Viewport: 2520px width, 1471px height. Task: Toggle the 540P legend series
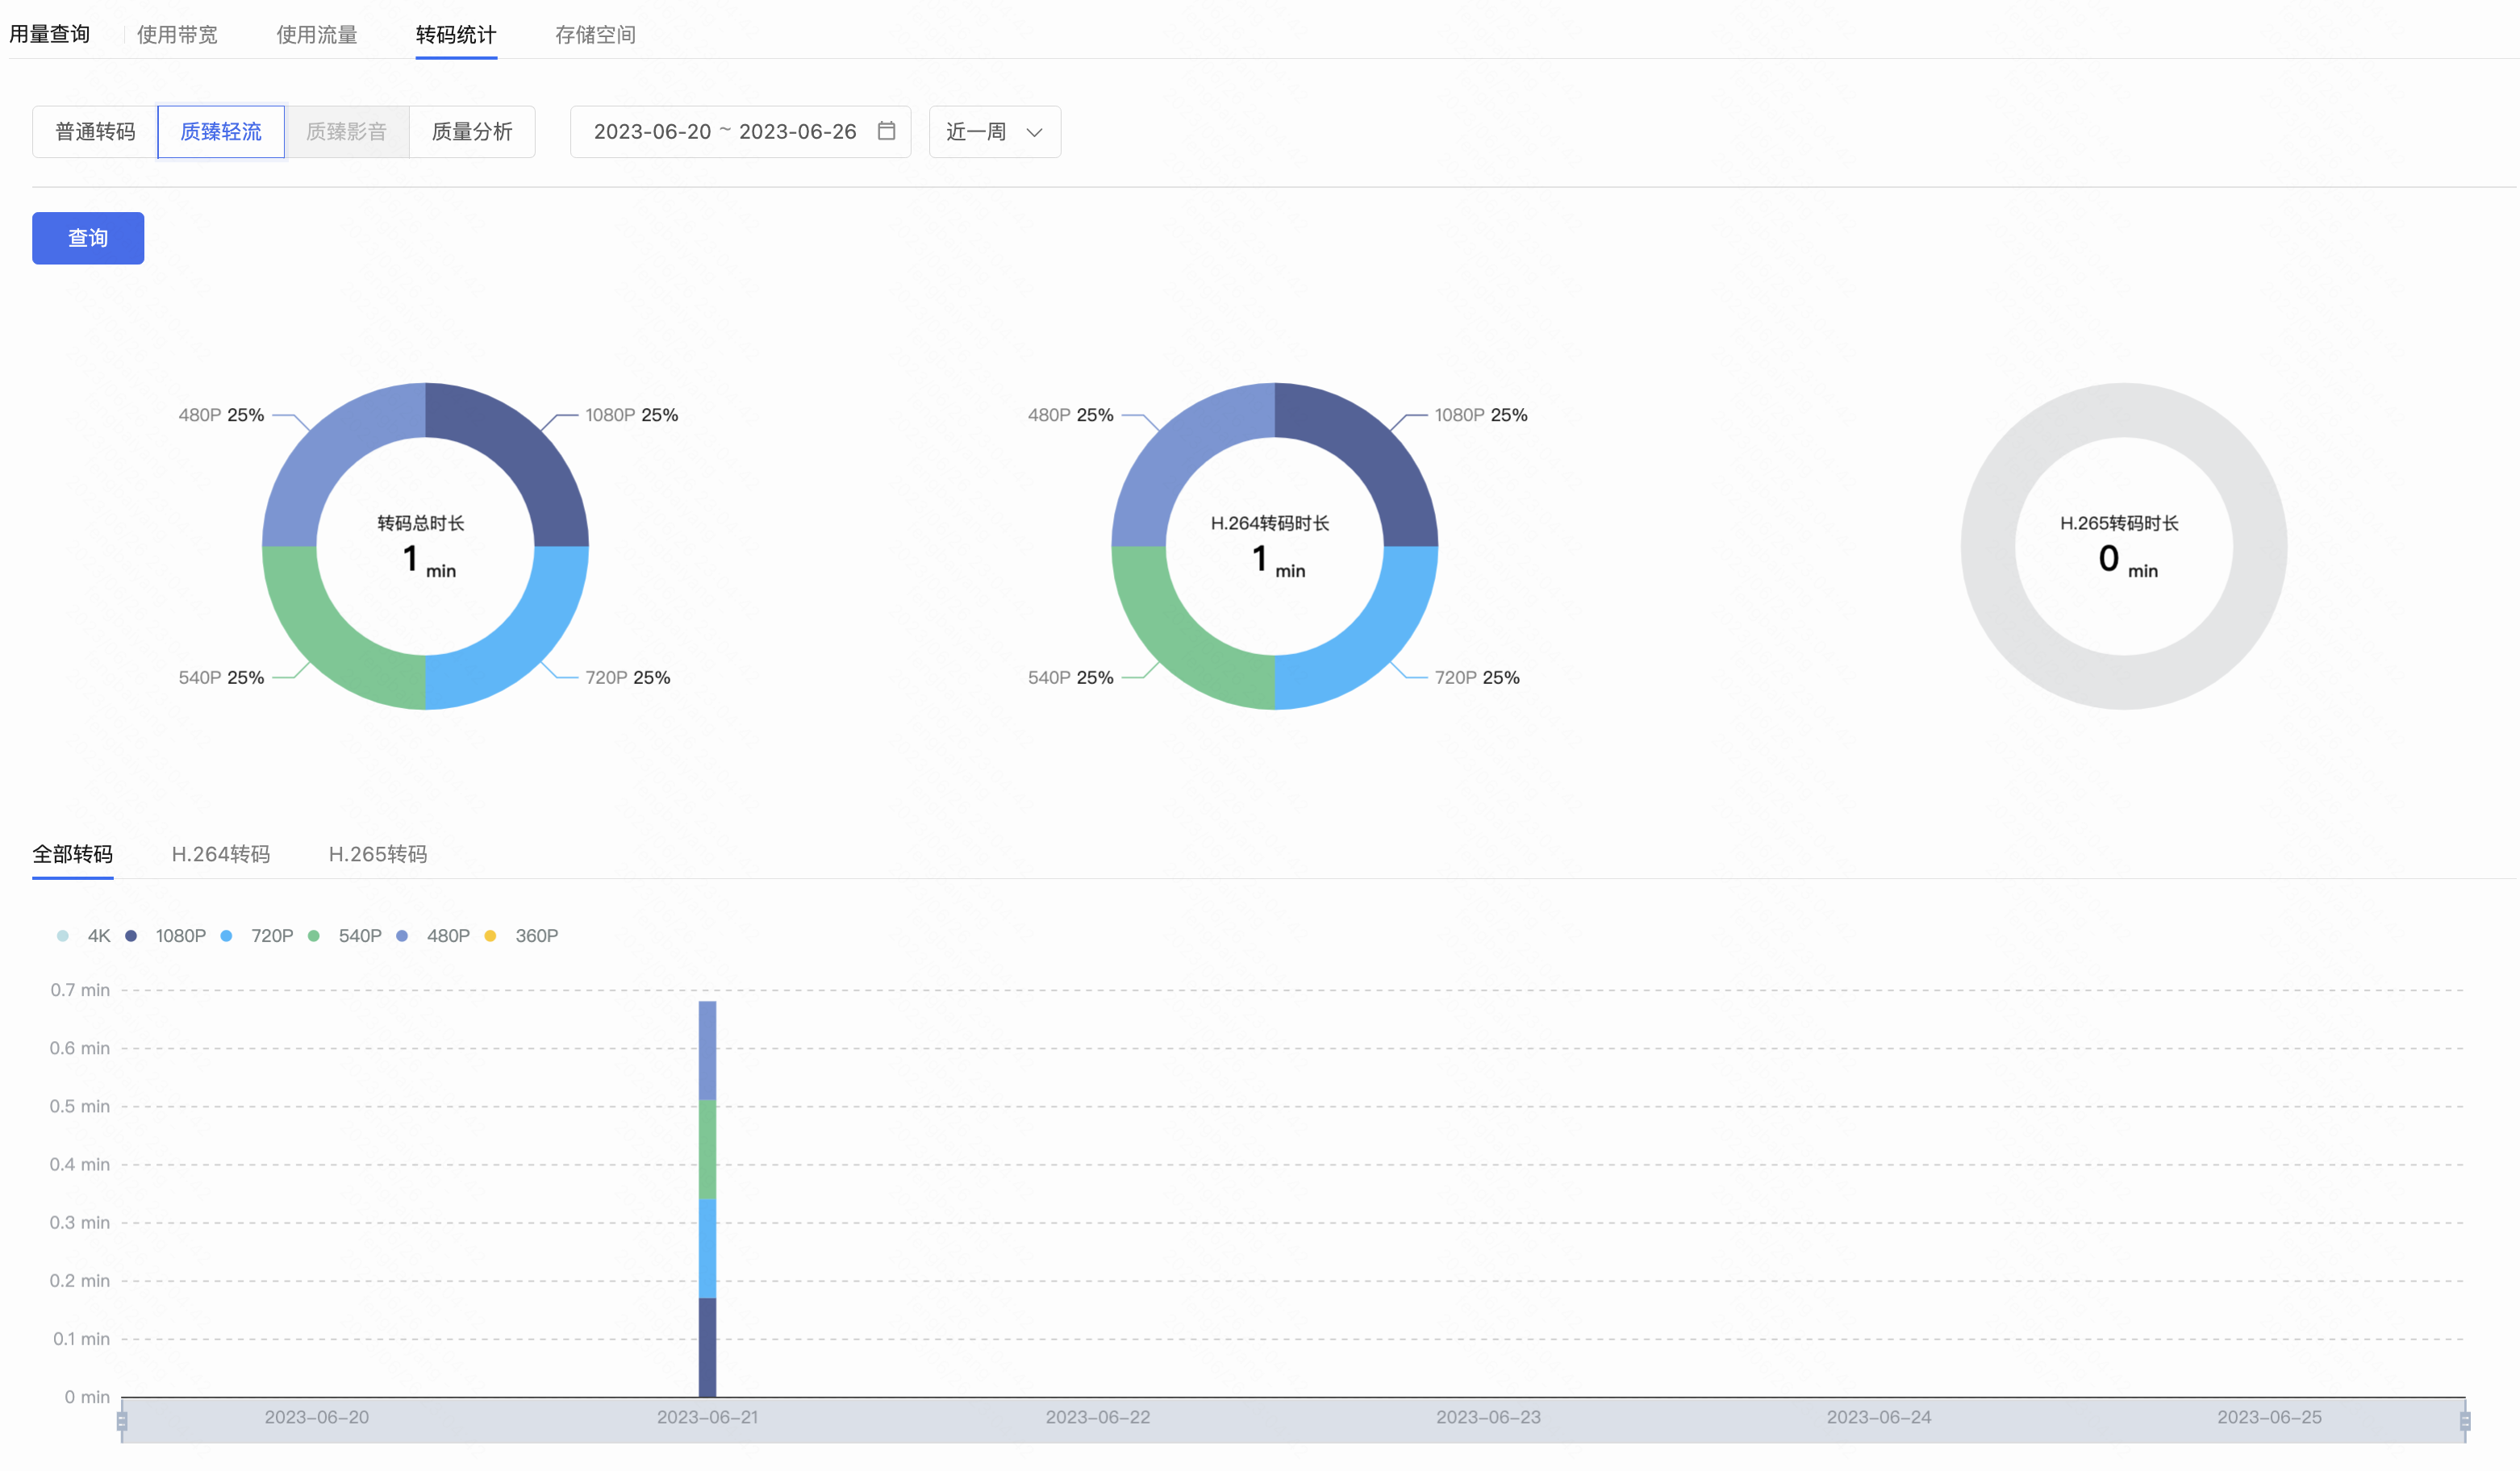coord(345,936)
